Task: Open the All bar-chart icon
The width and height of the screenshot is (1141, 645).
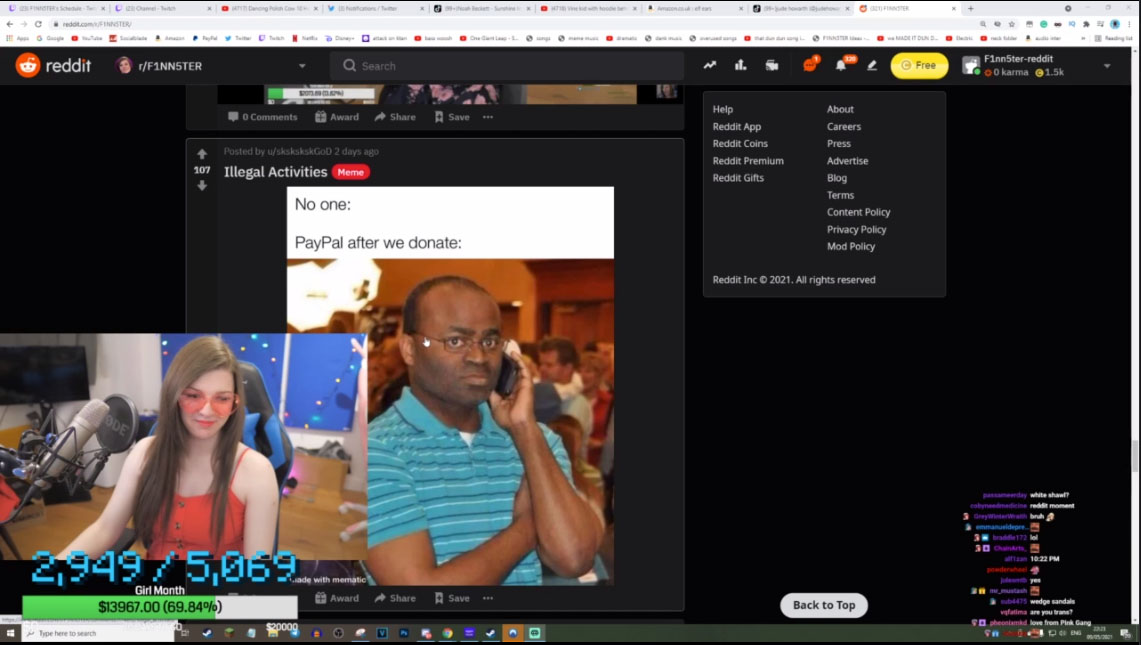Action: pyautogui.click(x=741, y=66)
